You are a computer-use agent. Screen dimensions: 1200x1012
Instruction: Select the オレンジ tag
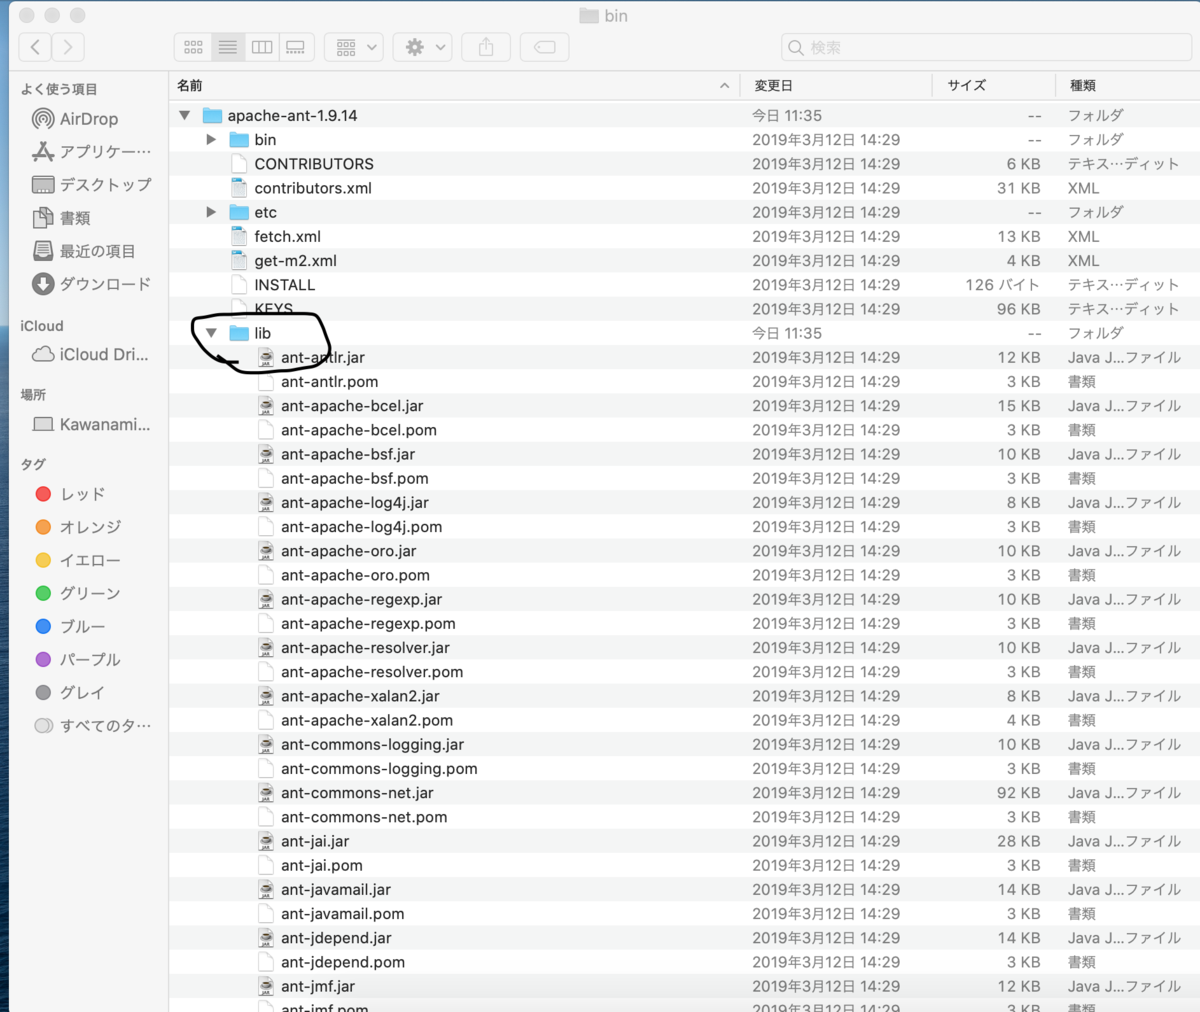coord(78,527)
